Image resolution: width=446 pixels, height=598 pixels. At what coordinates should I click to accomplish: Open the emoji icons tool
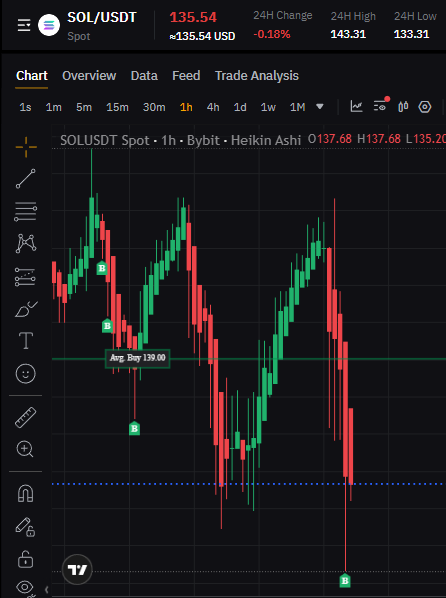point(26,373)
